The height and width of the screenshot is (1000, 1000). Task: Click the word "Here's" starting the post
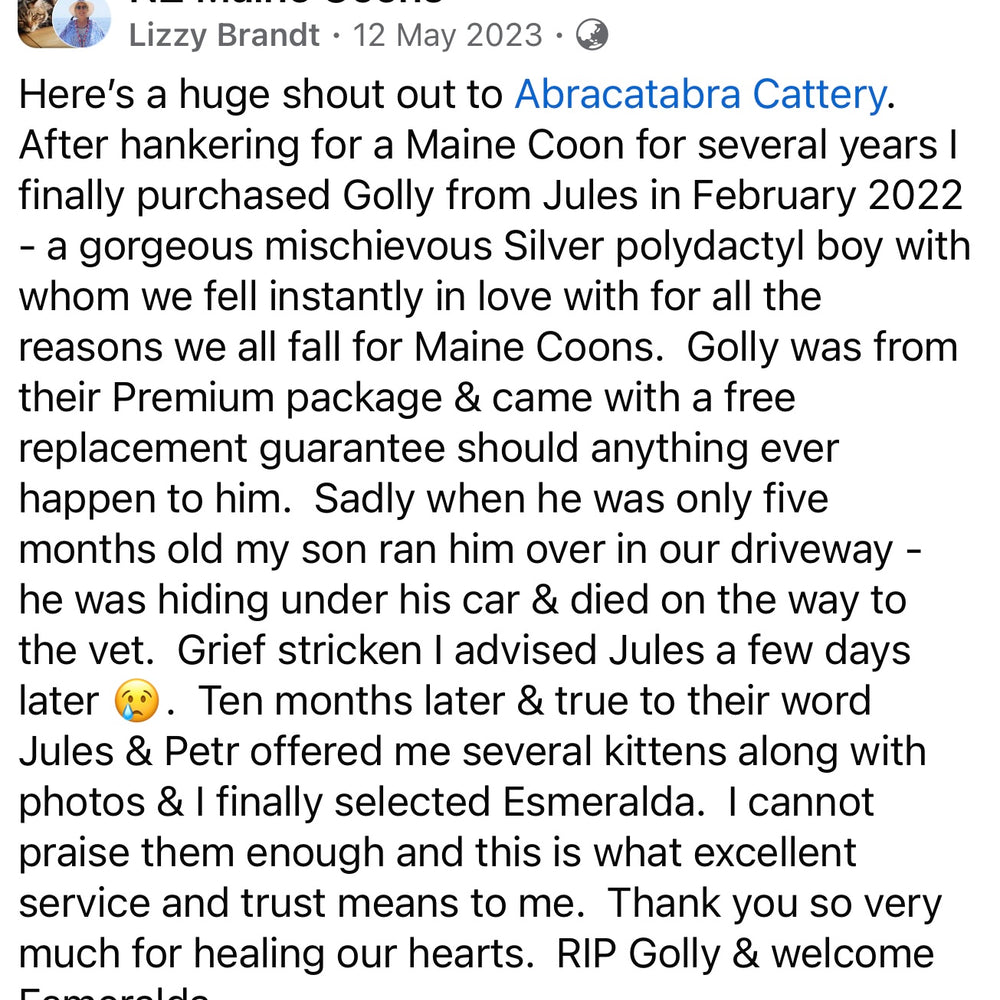(77, 94)
